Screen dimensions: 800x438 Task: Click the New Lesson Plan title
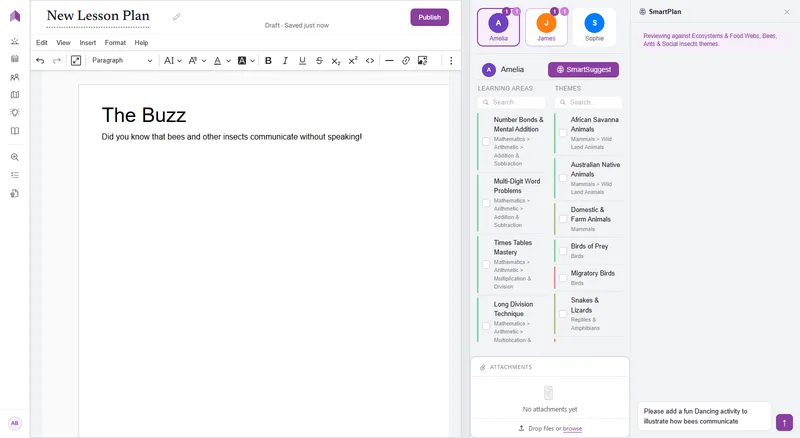[98, 16]
